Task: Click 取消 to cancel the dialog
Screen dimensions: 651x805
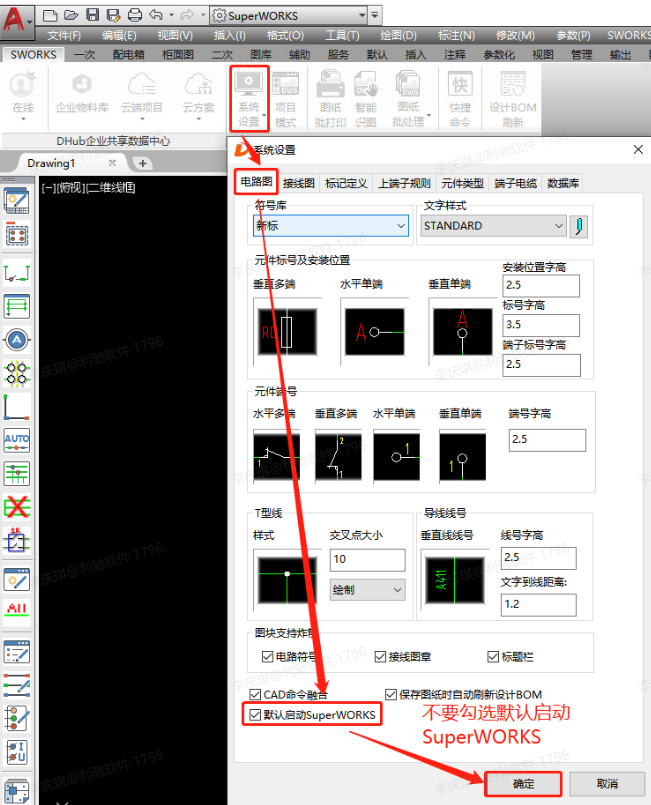Action: pyautogui.click(x=607, y=783)
